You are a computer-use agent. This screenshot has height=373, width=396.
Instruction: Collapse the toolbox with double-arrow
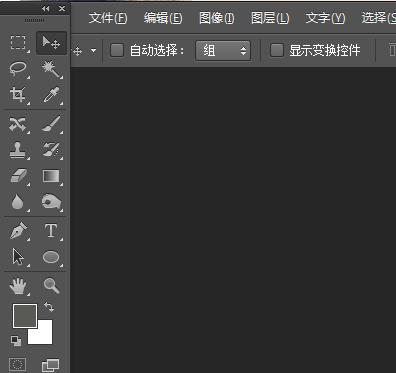[x=45, y=9]
